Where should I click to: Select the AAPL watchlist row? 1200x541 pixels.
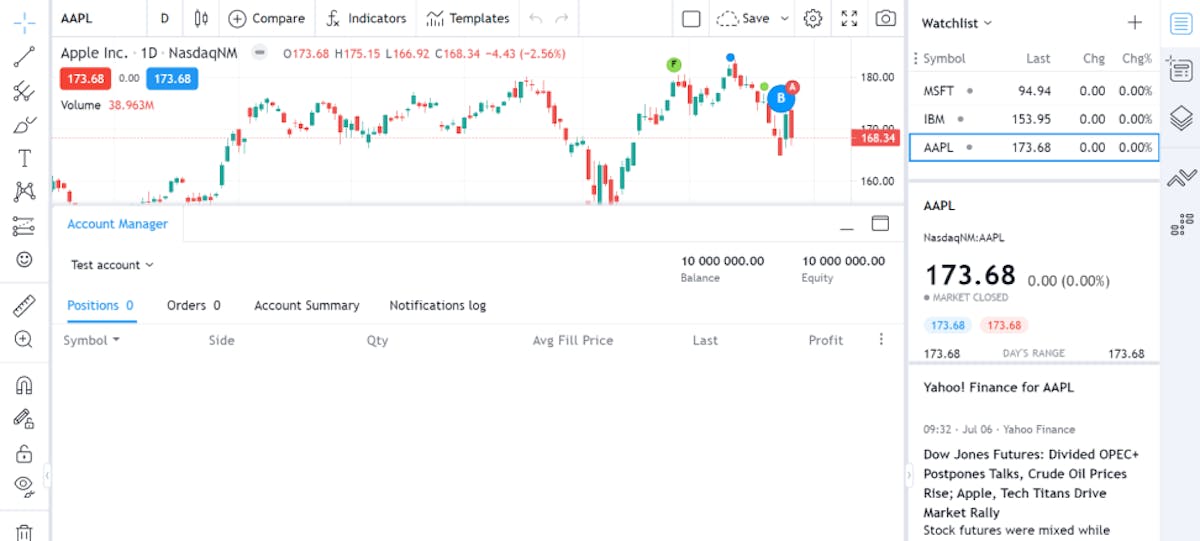pos(1034,147)
